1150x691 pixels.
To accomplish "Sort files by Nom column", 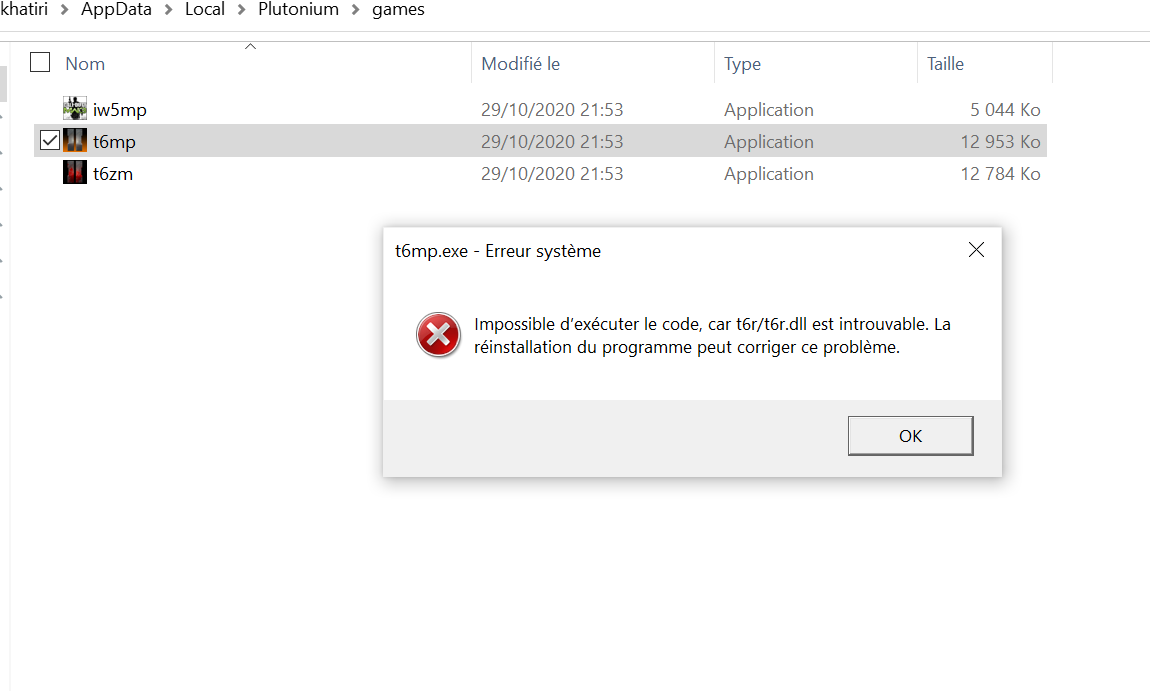I will coord(86,64).
